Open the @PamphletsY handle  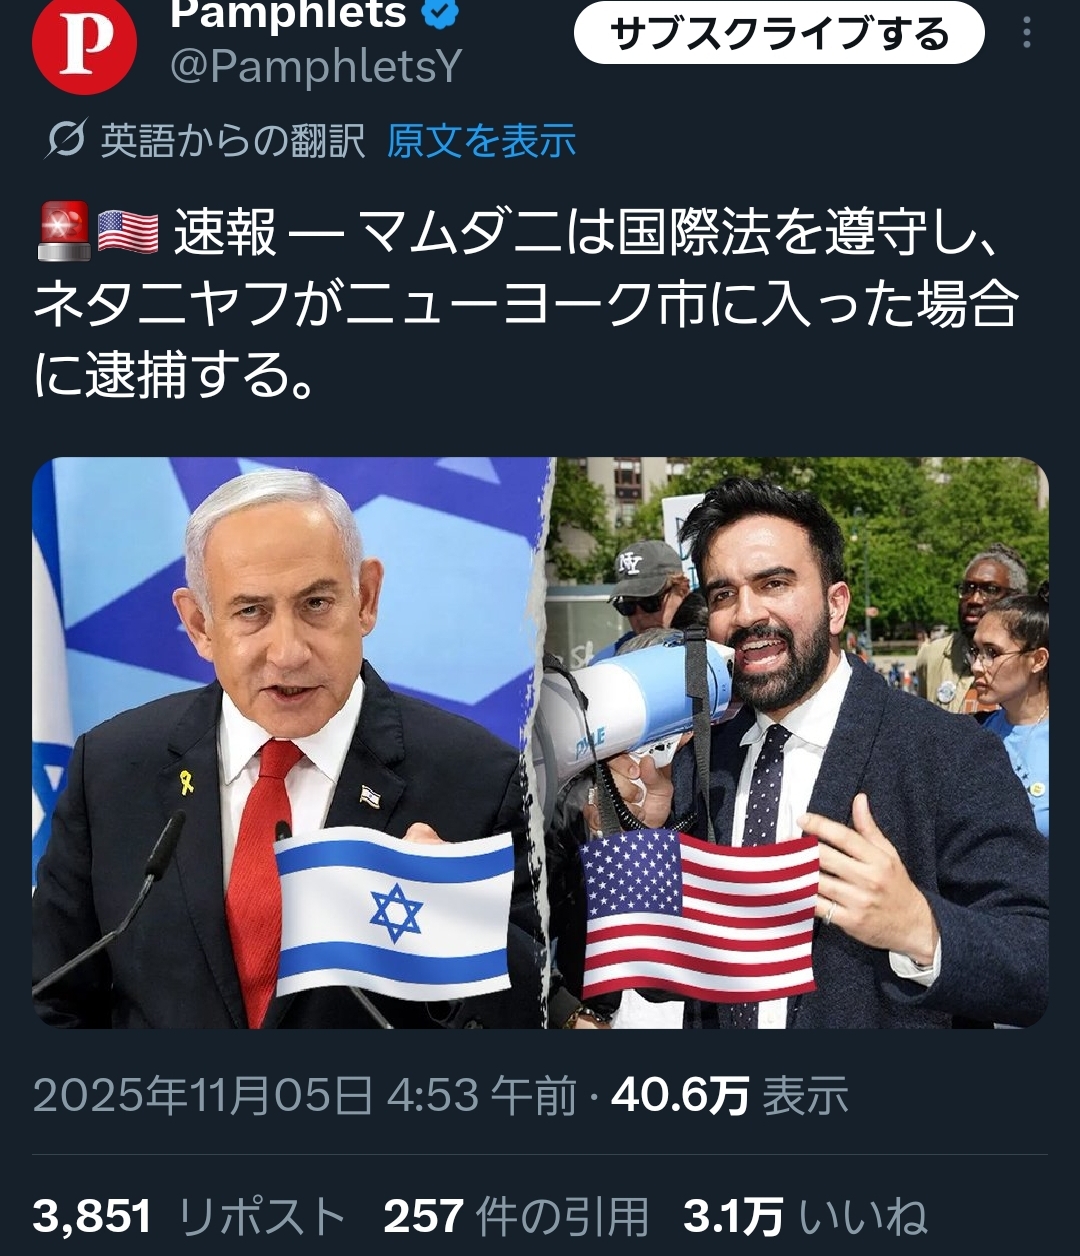[x=316, y=68]
